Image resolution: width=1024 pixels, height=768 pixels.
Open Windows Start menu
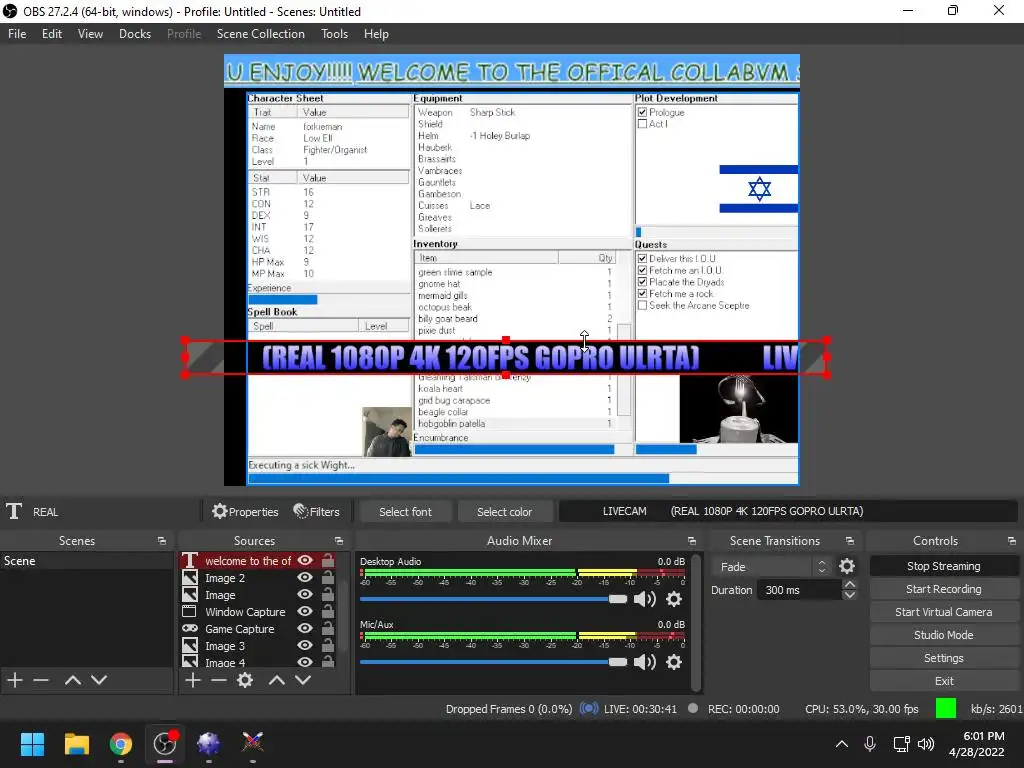pos(32,743)
